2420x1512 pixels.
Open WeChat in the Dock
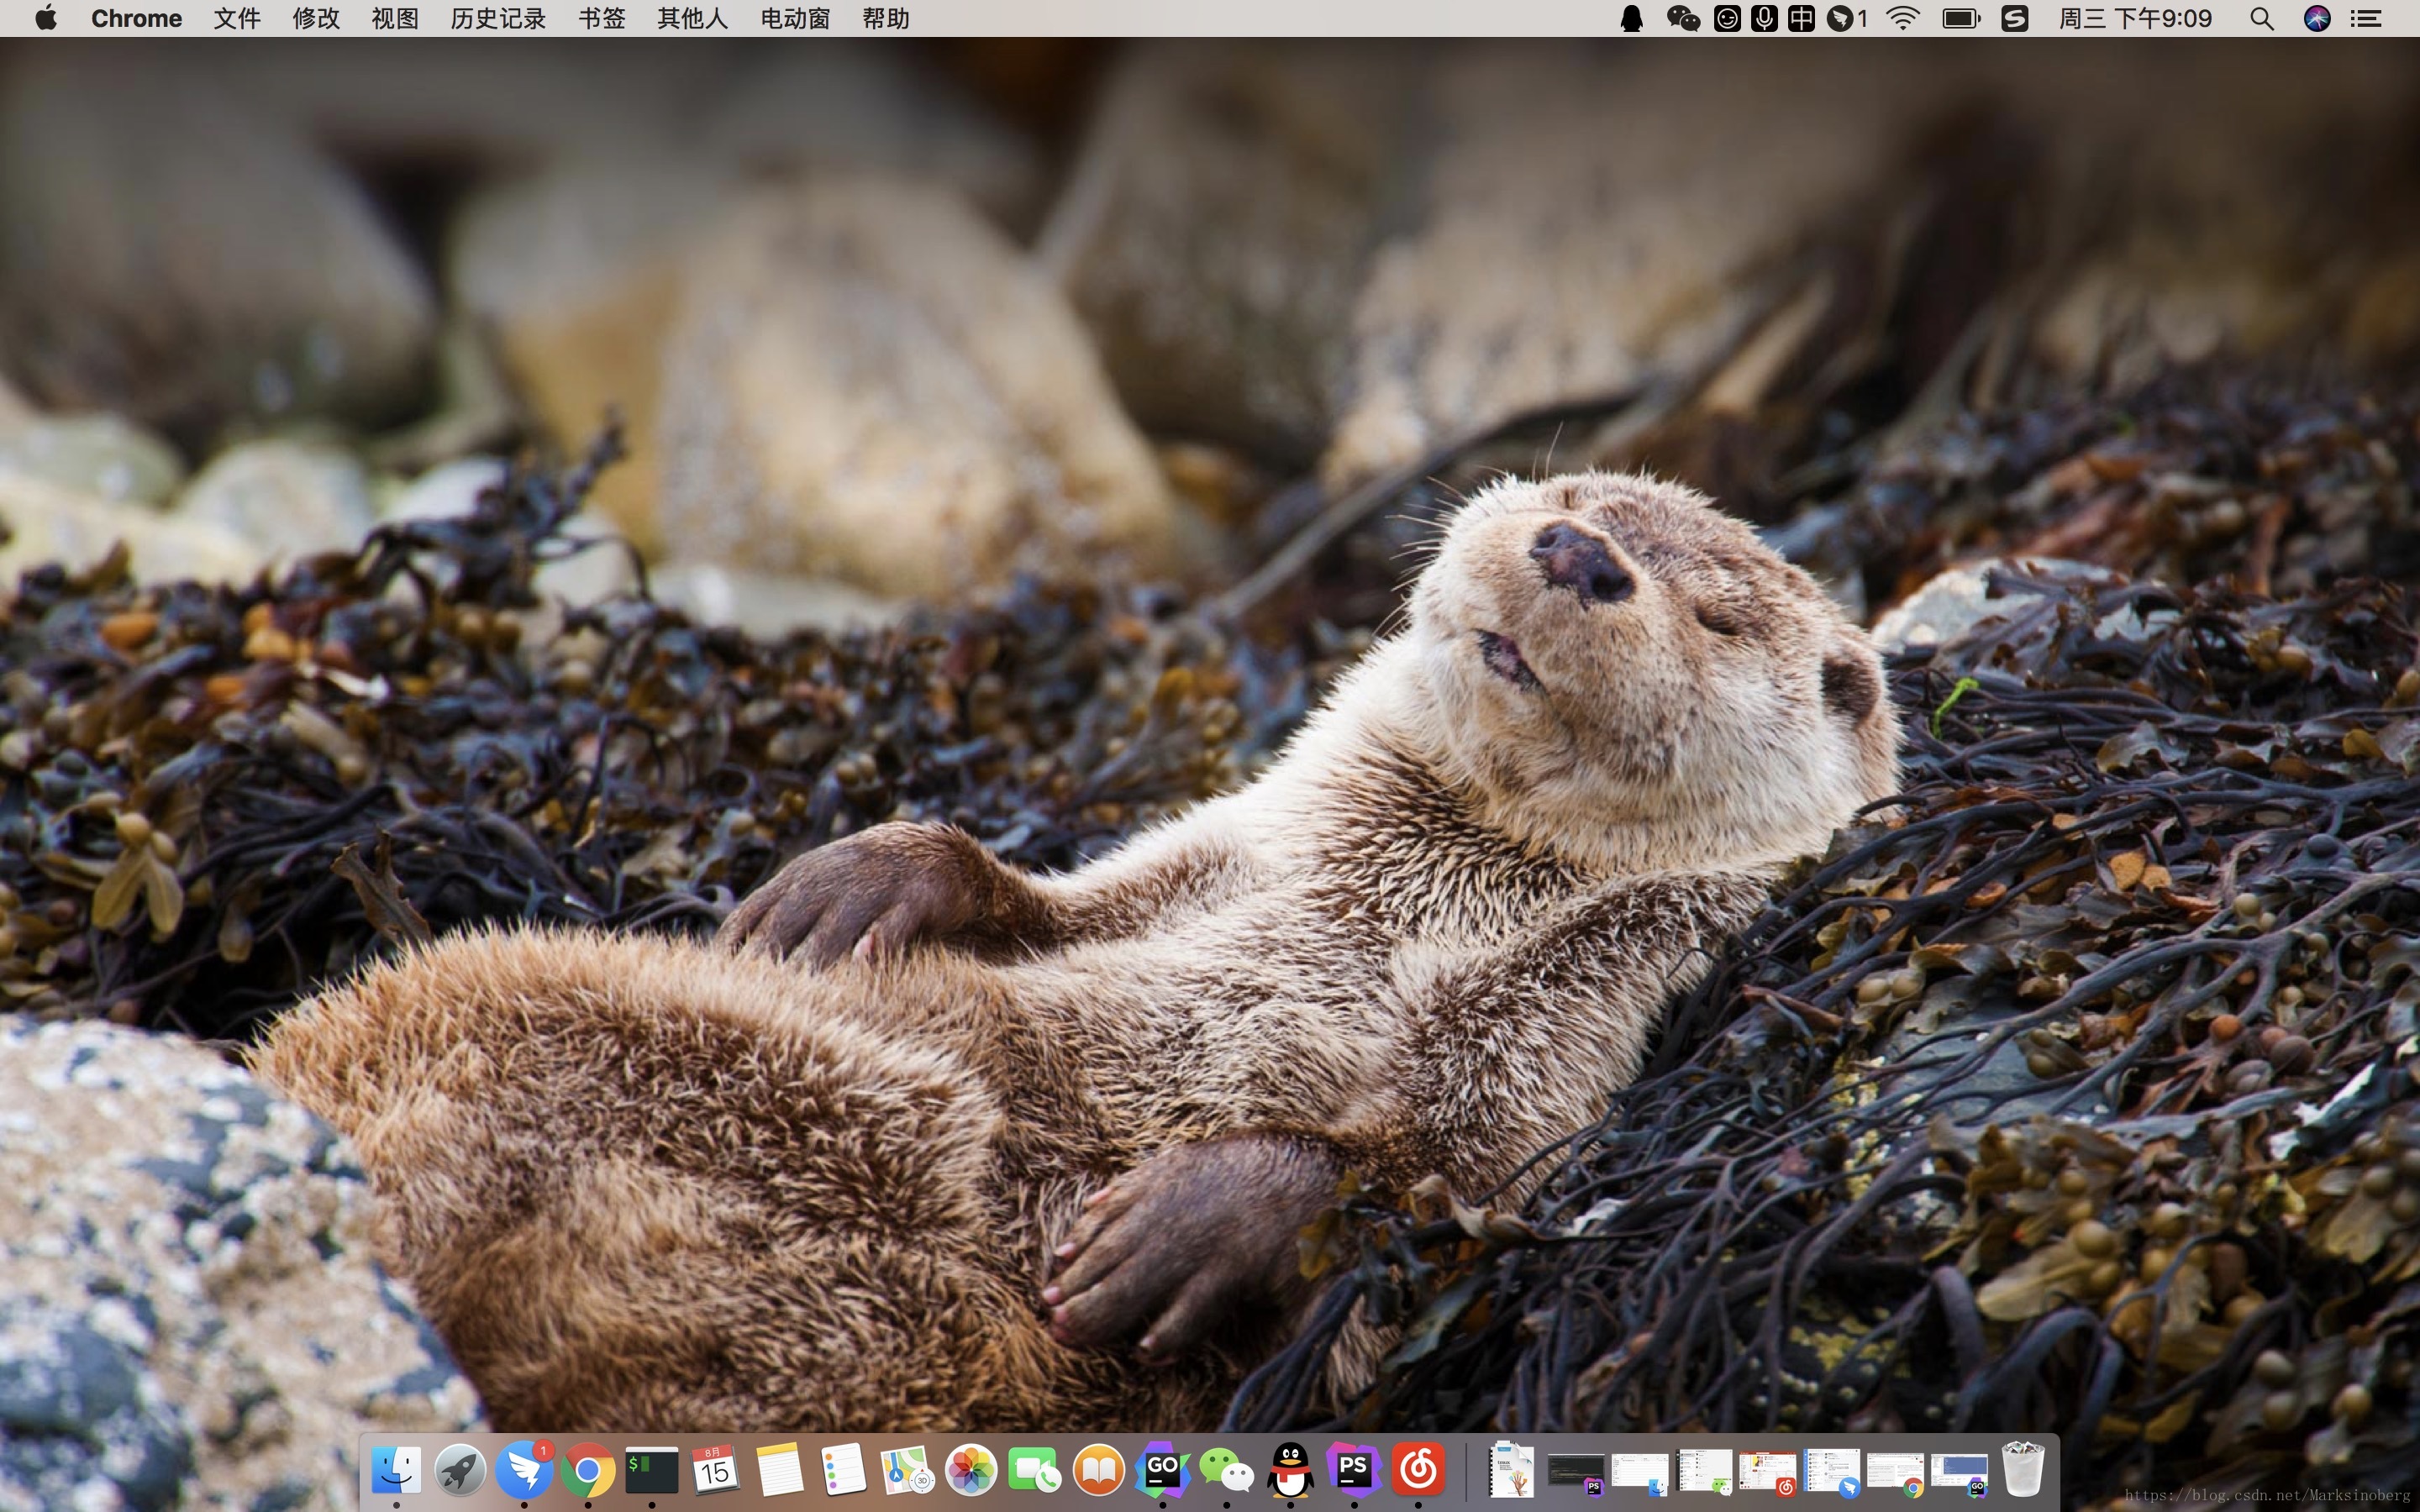pyautogui.click(x=1227, y=1470)
